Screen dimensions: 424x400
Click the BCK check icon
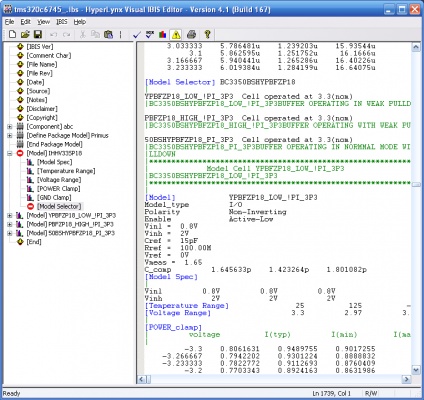tap(150, 34)
